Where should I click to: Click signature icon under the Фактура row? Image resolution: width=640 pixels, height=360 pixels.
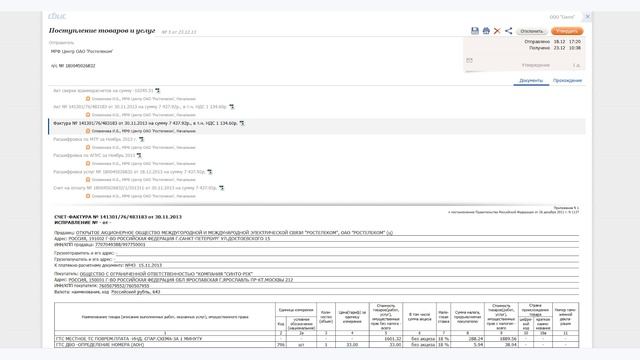pos(87,131)
